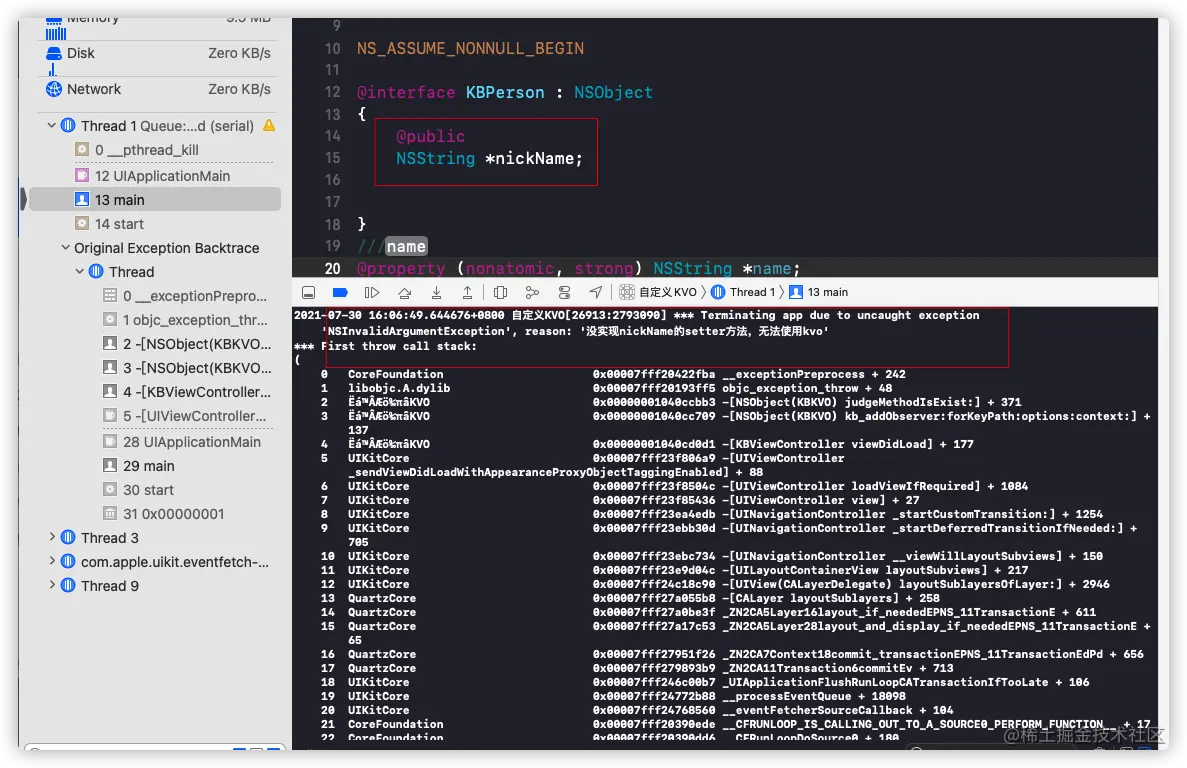
Task: Expand Thread 9
Action: pyautogui.click(x=51, y=585)
